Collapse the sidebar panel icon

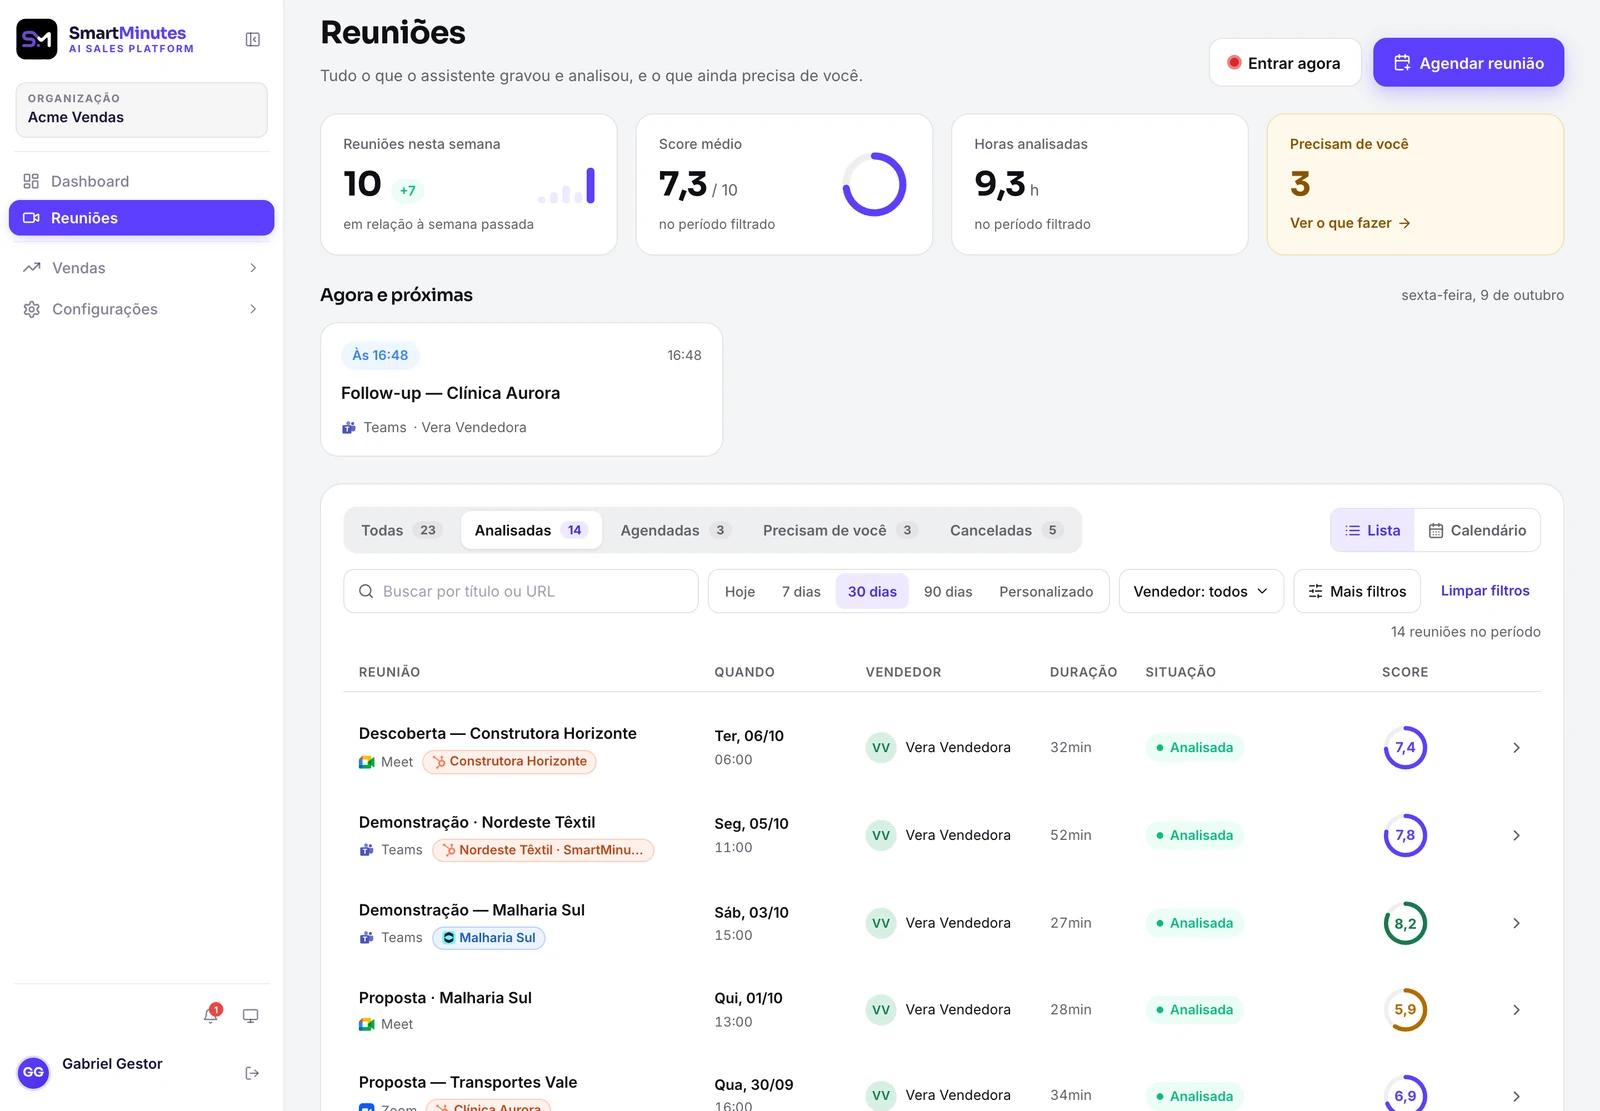point(253,40)
